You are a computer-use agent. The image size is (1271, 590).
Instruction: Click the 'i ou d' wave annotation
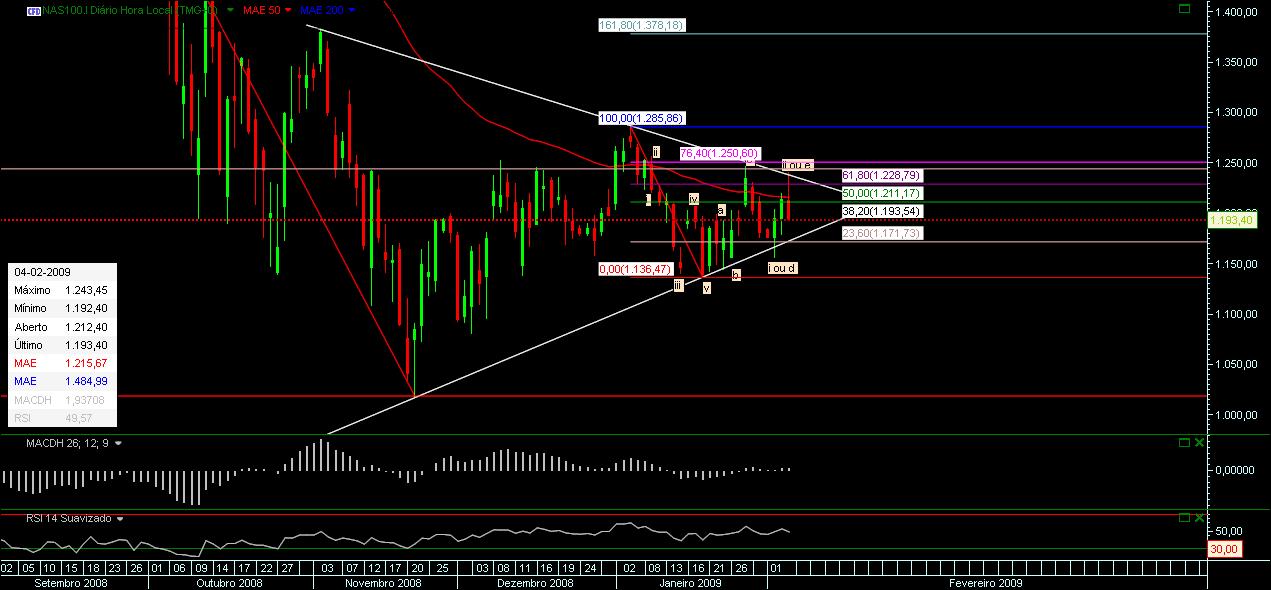point(782,267)
